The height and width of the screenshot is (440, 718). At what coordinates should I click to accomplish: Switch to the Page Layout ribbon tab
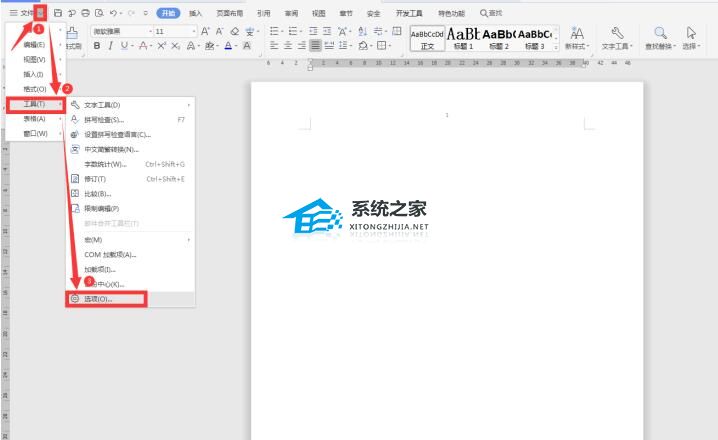point(229,13)
